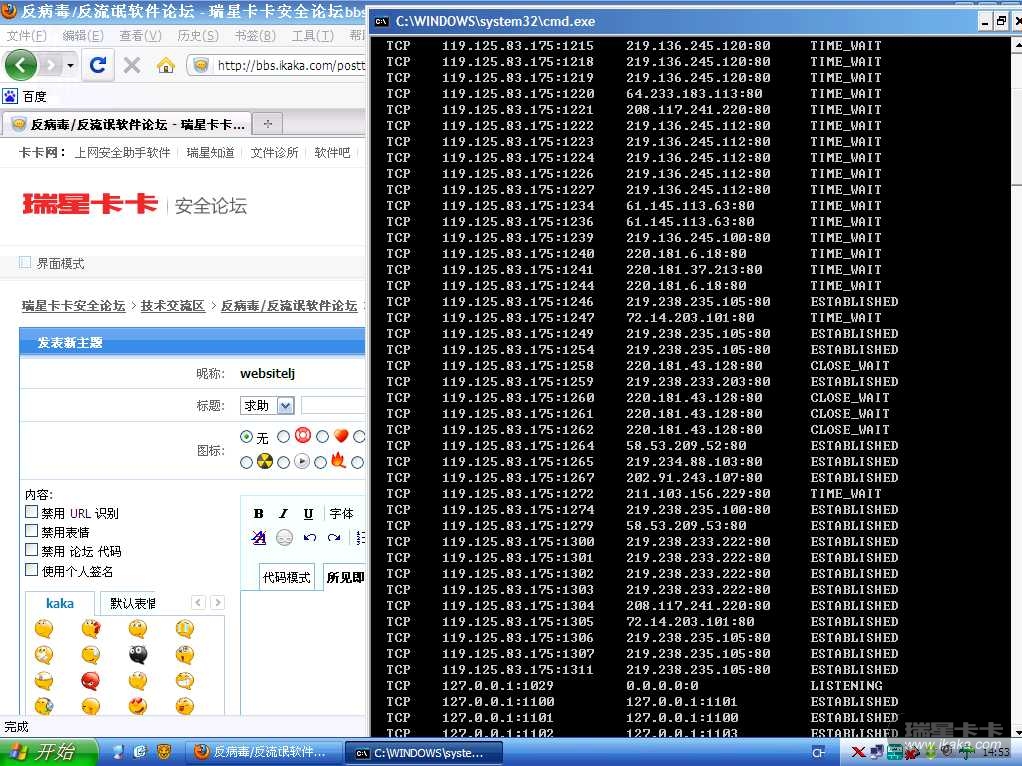1022x766 pixels.
Task: Open the 软件吧 link
Action: click(332, 153)
